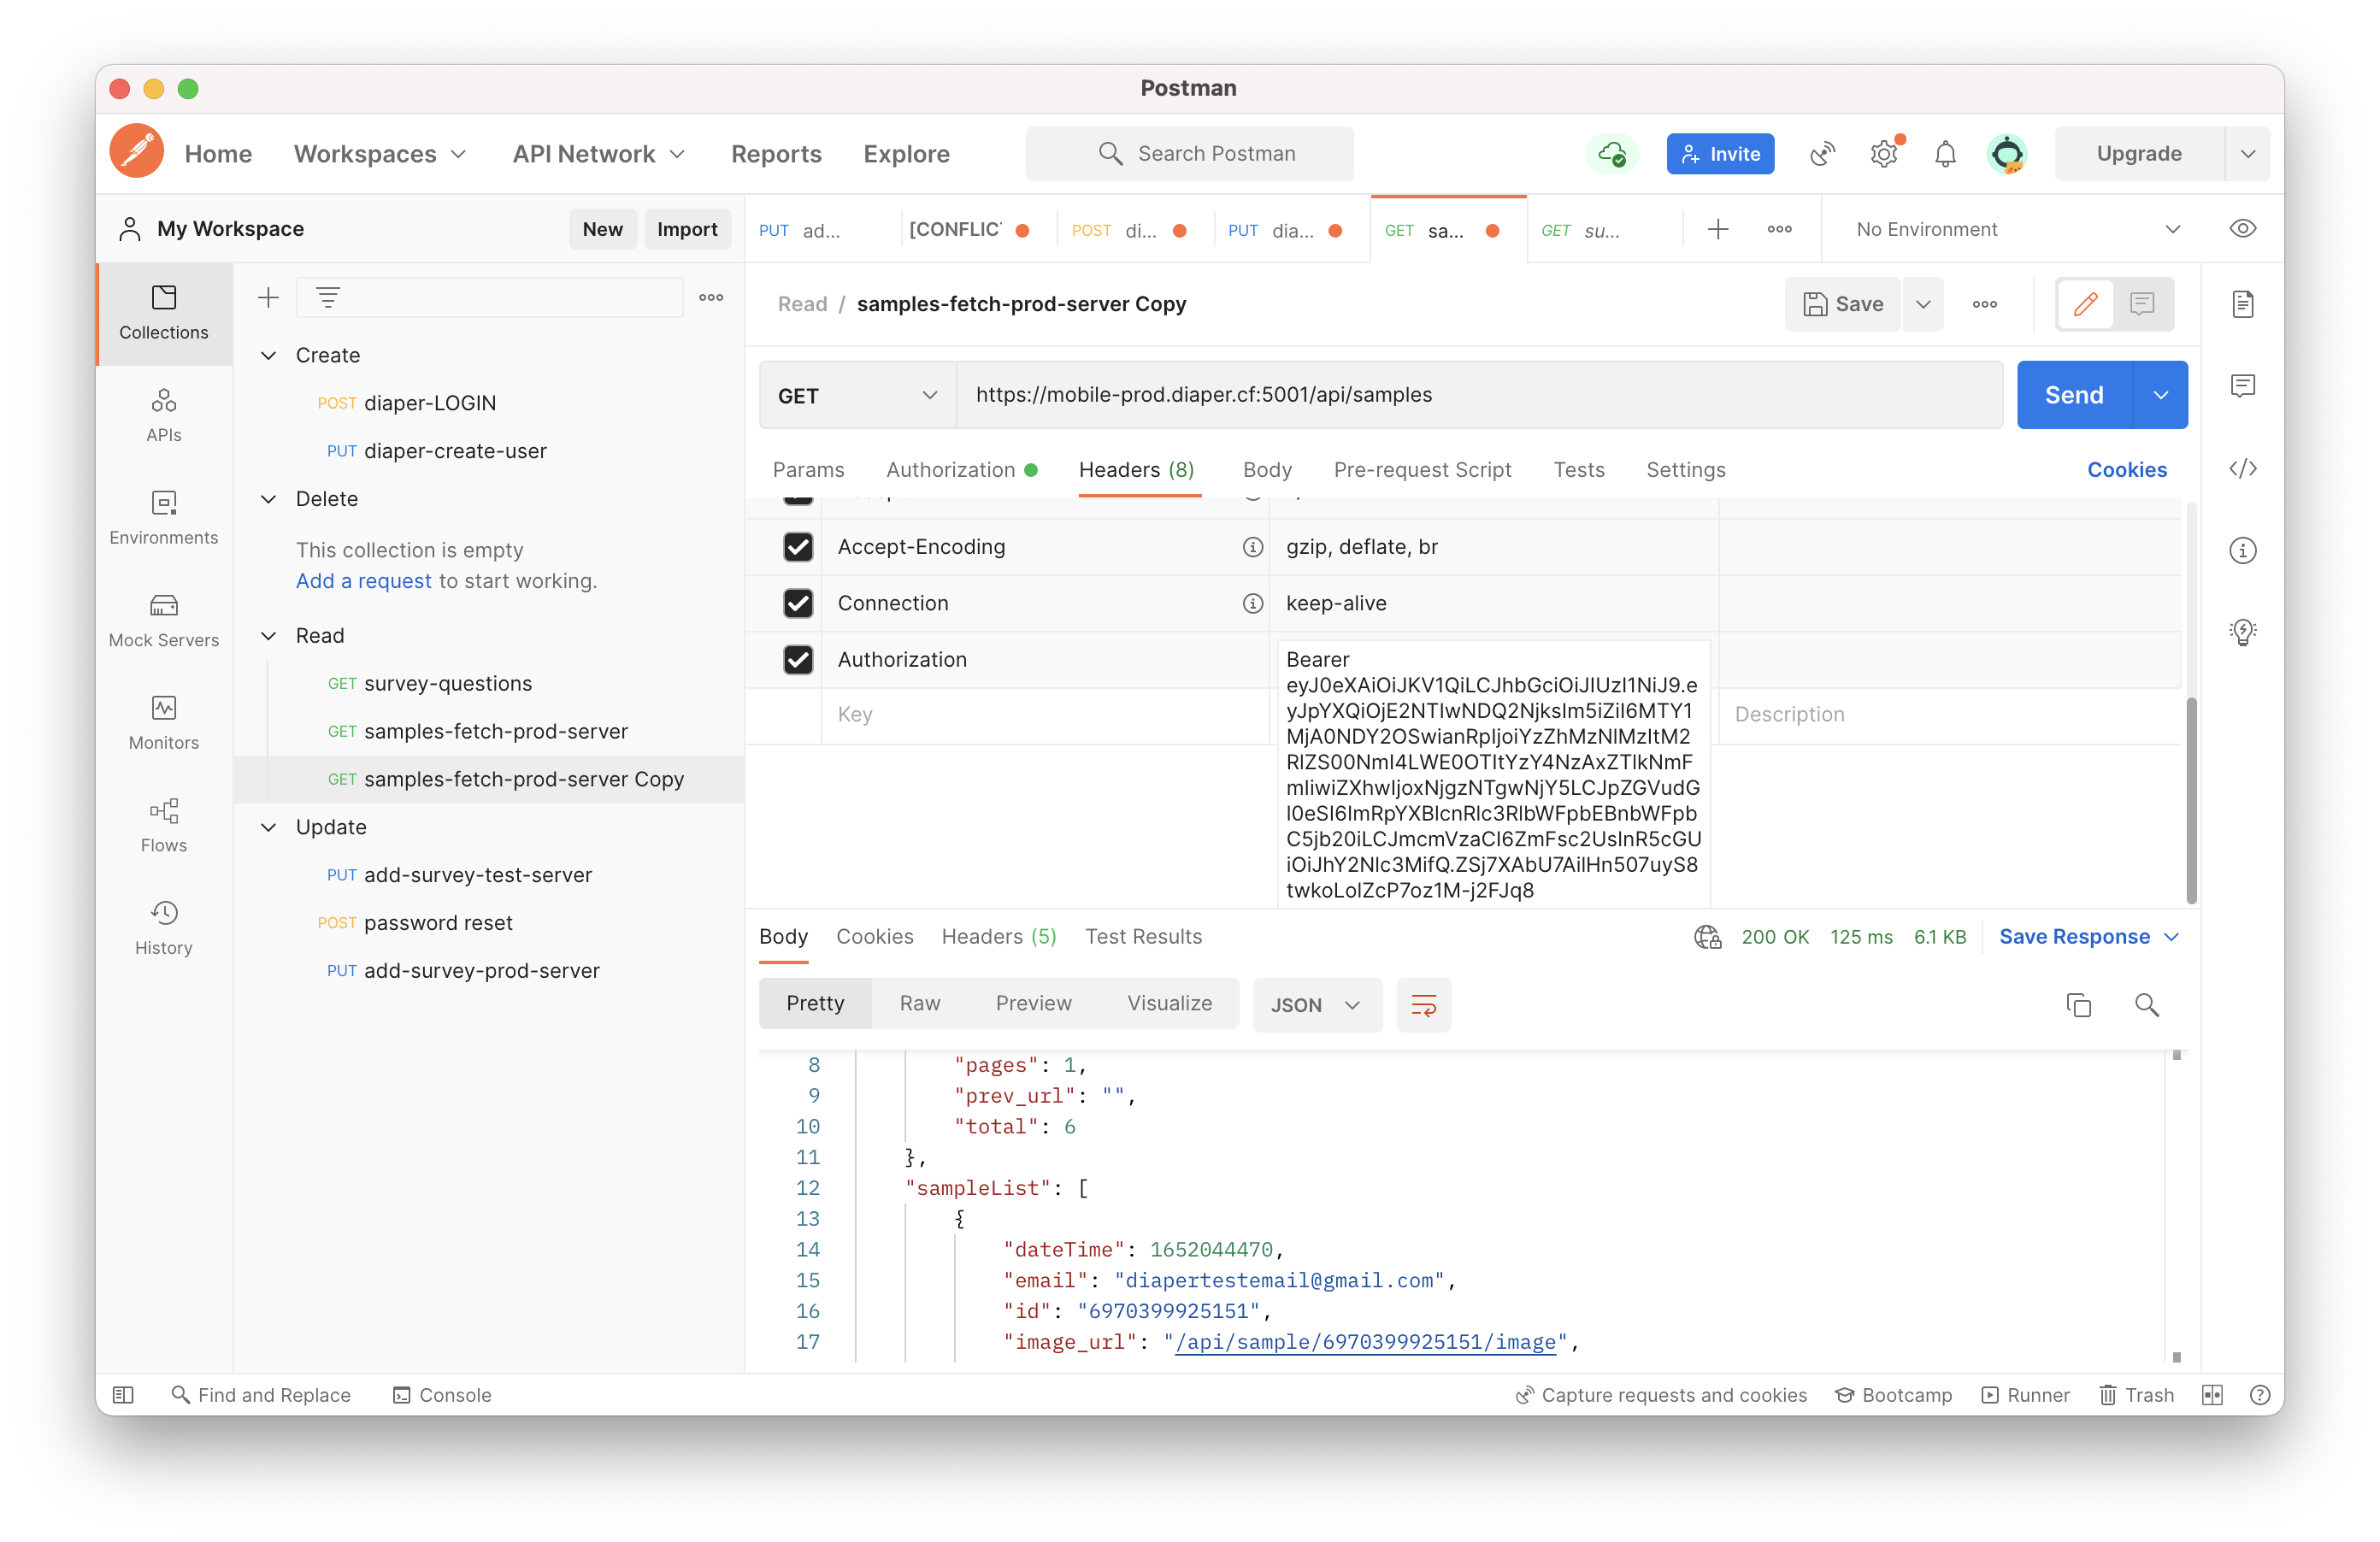Collapse the Delete collection
The height and width of the screenshot is (1542, 2380).
click(268, 499)
